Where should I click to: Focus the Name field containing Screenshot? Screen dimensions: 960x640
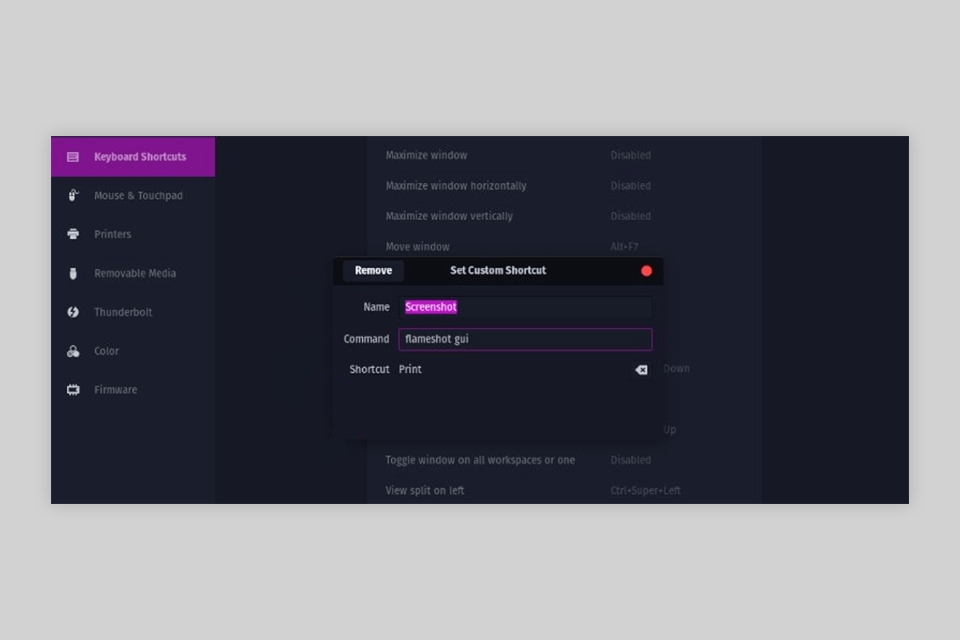tap(525, 307)
